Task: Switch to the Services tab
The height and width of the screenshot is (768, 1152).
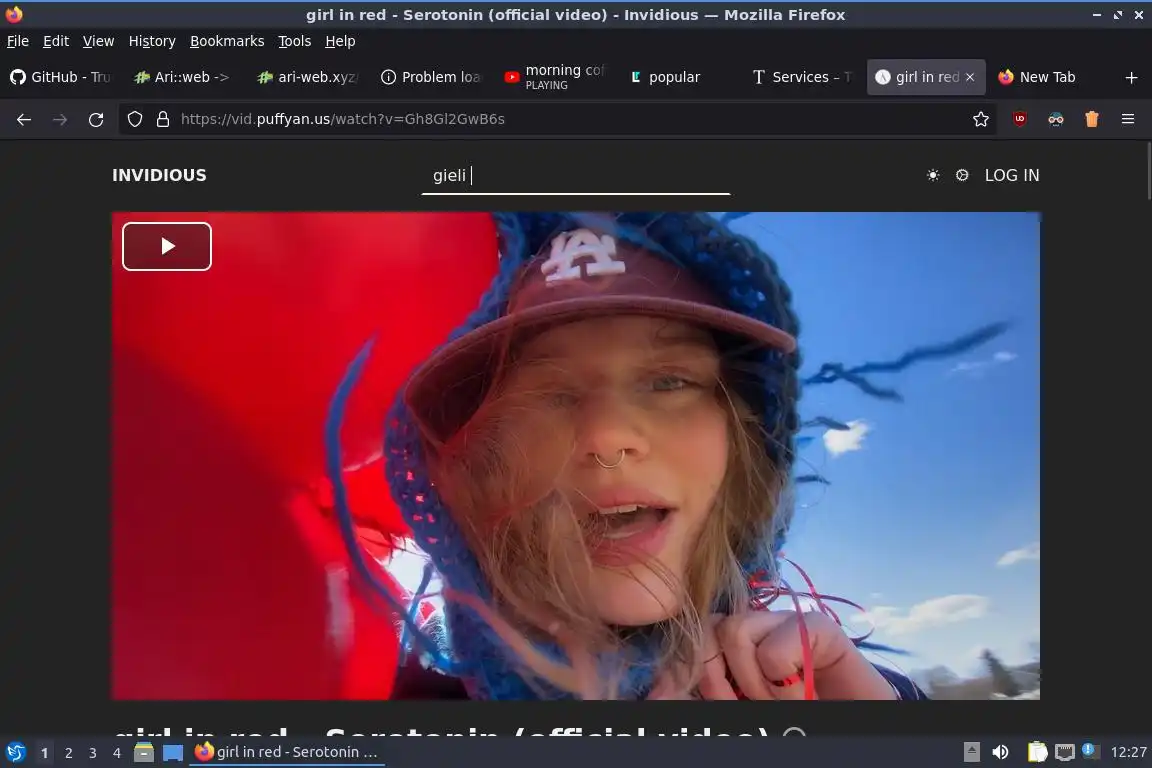Action: coord(802,77)
